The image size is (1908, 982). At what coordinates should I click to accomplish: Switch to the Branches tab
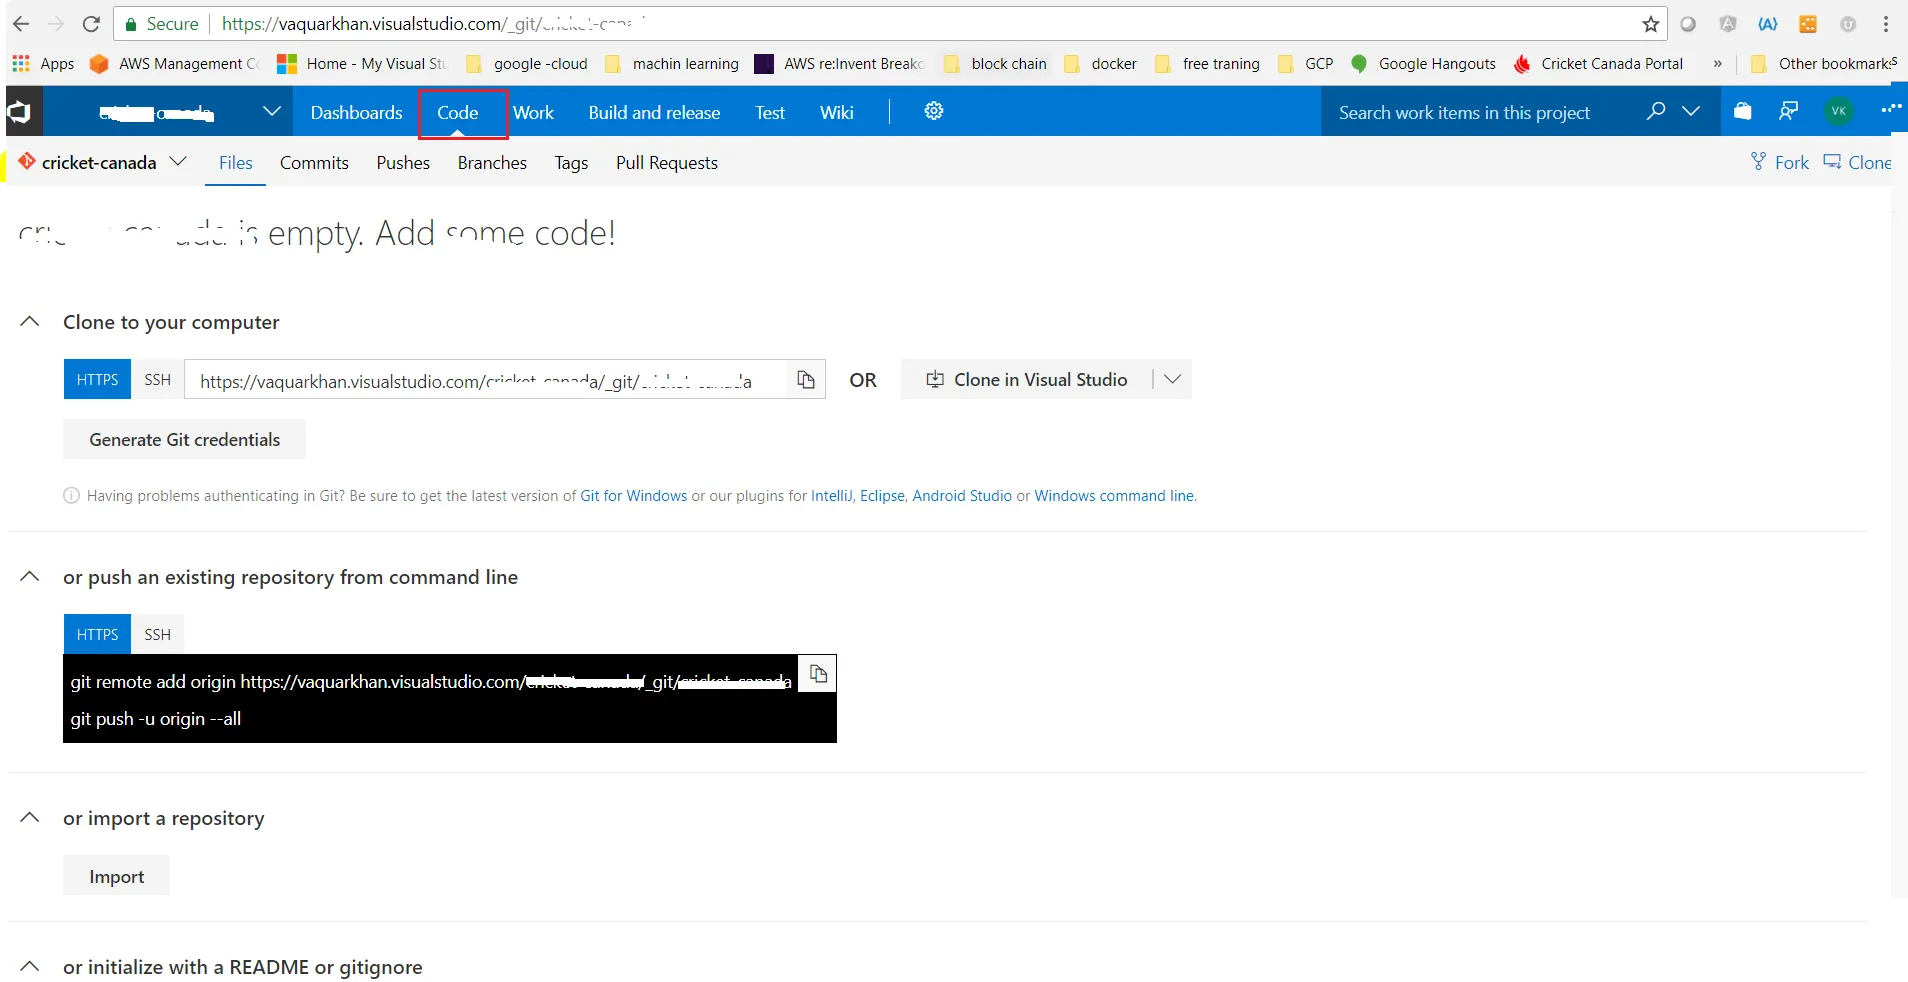pos(492,163)
